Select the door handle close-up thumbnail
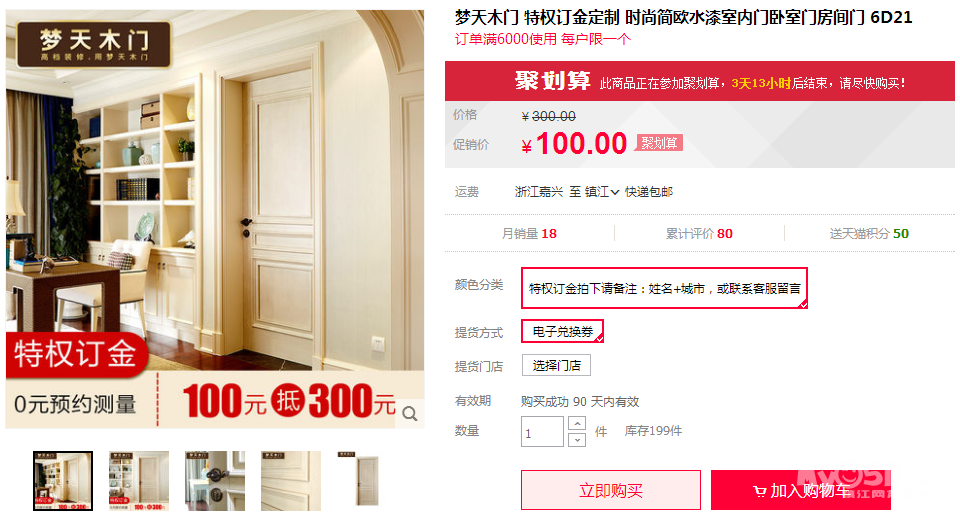This screenshot has width=960, height=512. coord(215,481)
